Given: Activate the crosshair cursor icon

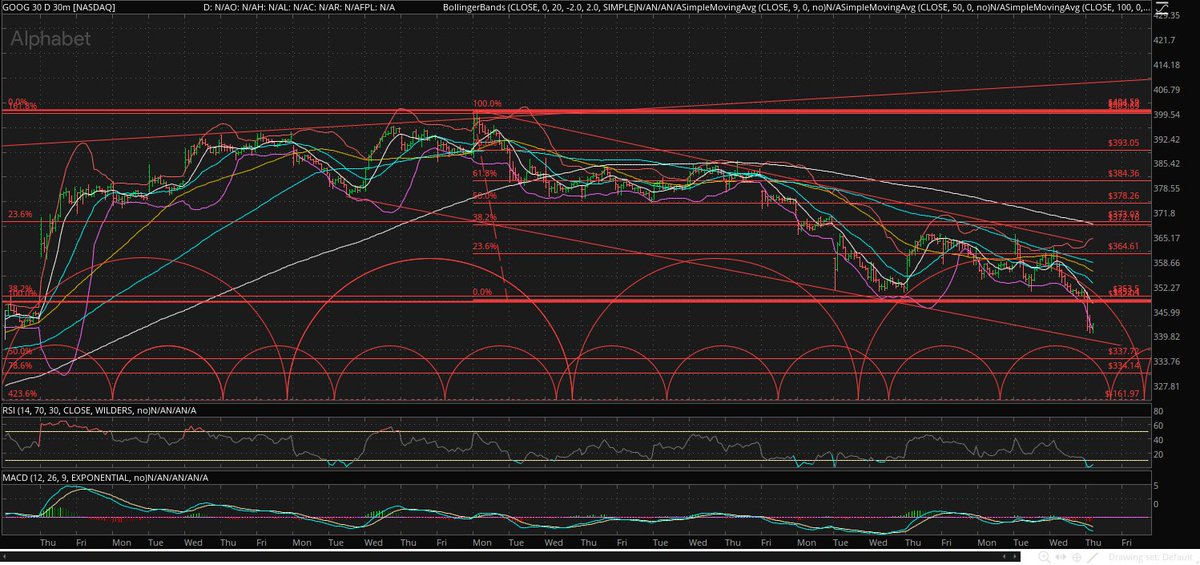Looking at the screenshot, I should (1077, 557).
